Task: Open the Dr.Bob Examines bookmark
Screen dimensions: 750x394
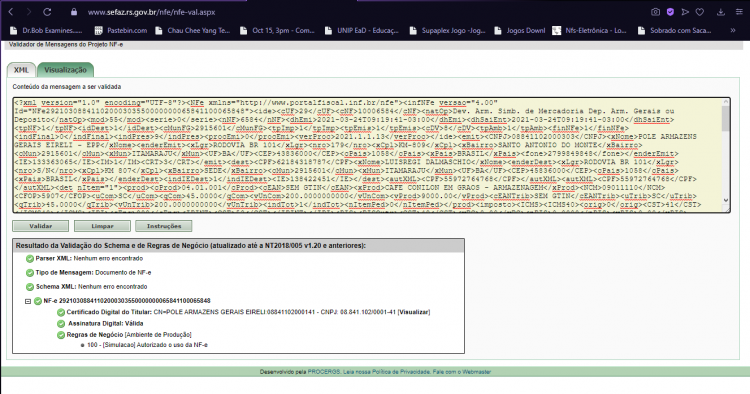Action: pyautogui.click(x=46, y=30)
